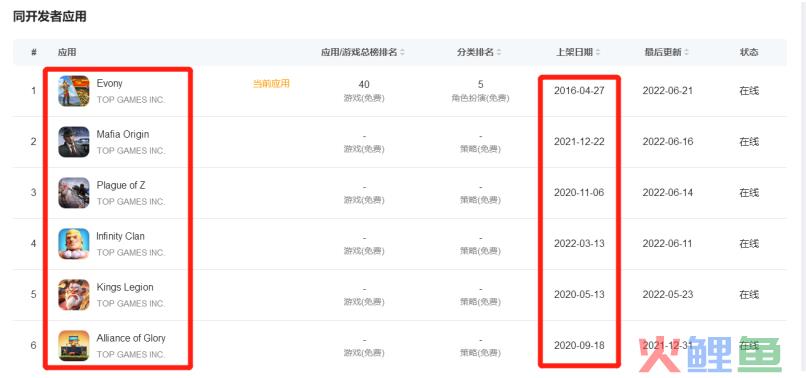The width and height of the screenshot is (806, 378).
Task: Click TOP GAMES INC. under Alliance of Glory
Action: [131, 354]
